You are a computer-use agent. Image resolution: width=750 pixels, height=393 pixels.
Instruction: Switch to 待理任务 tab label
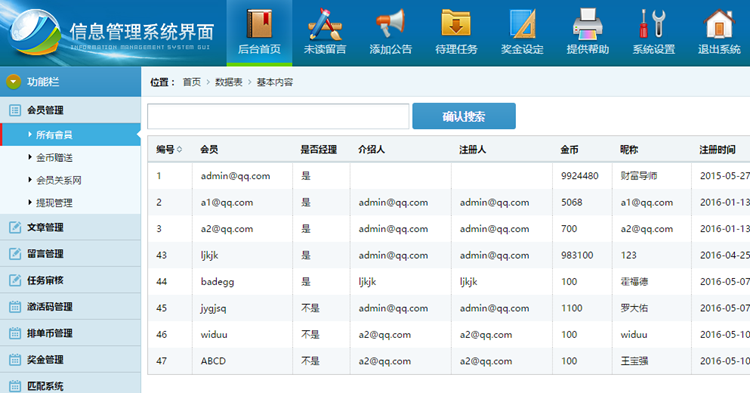click(456, 49)
